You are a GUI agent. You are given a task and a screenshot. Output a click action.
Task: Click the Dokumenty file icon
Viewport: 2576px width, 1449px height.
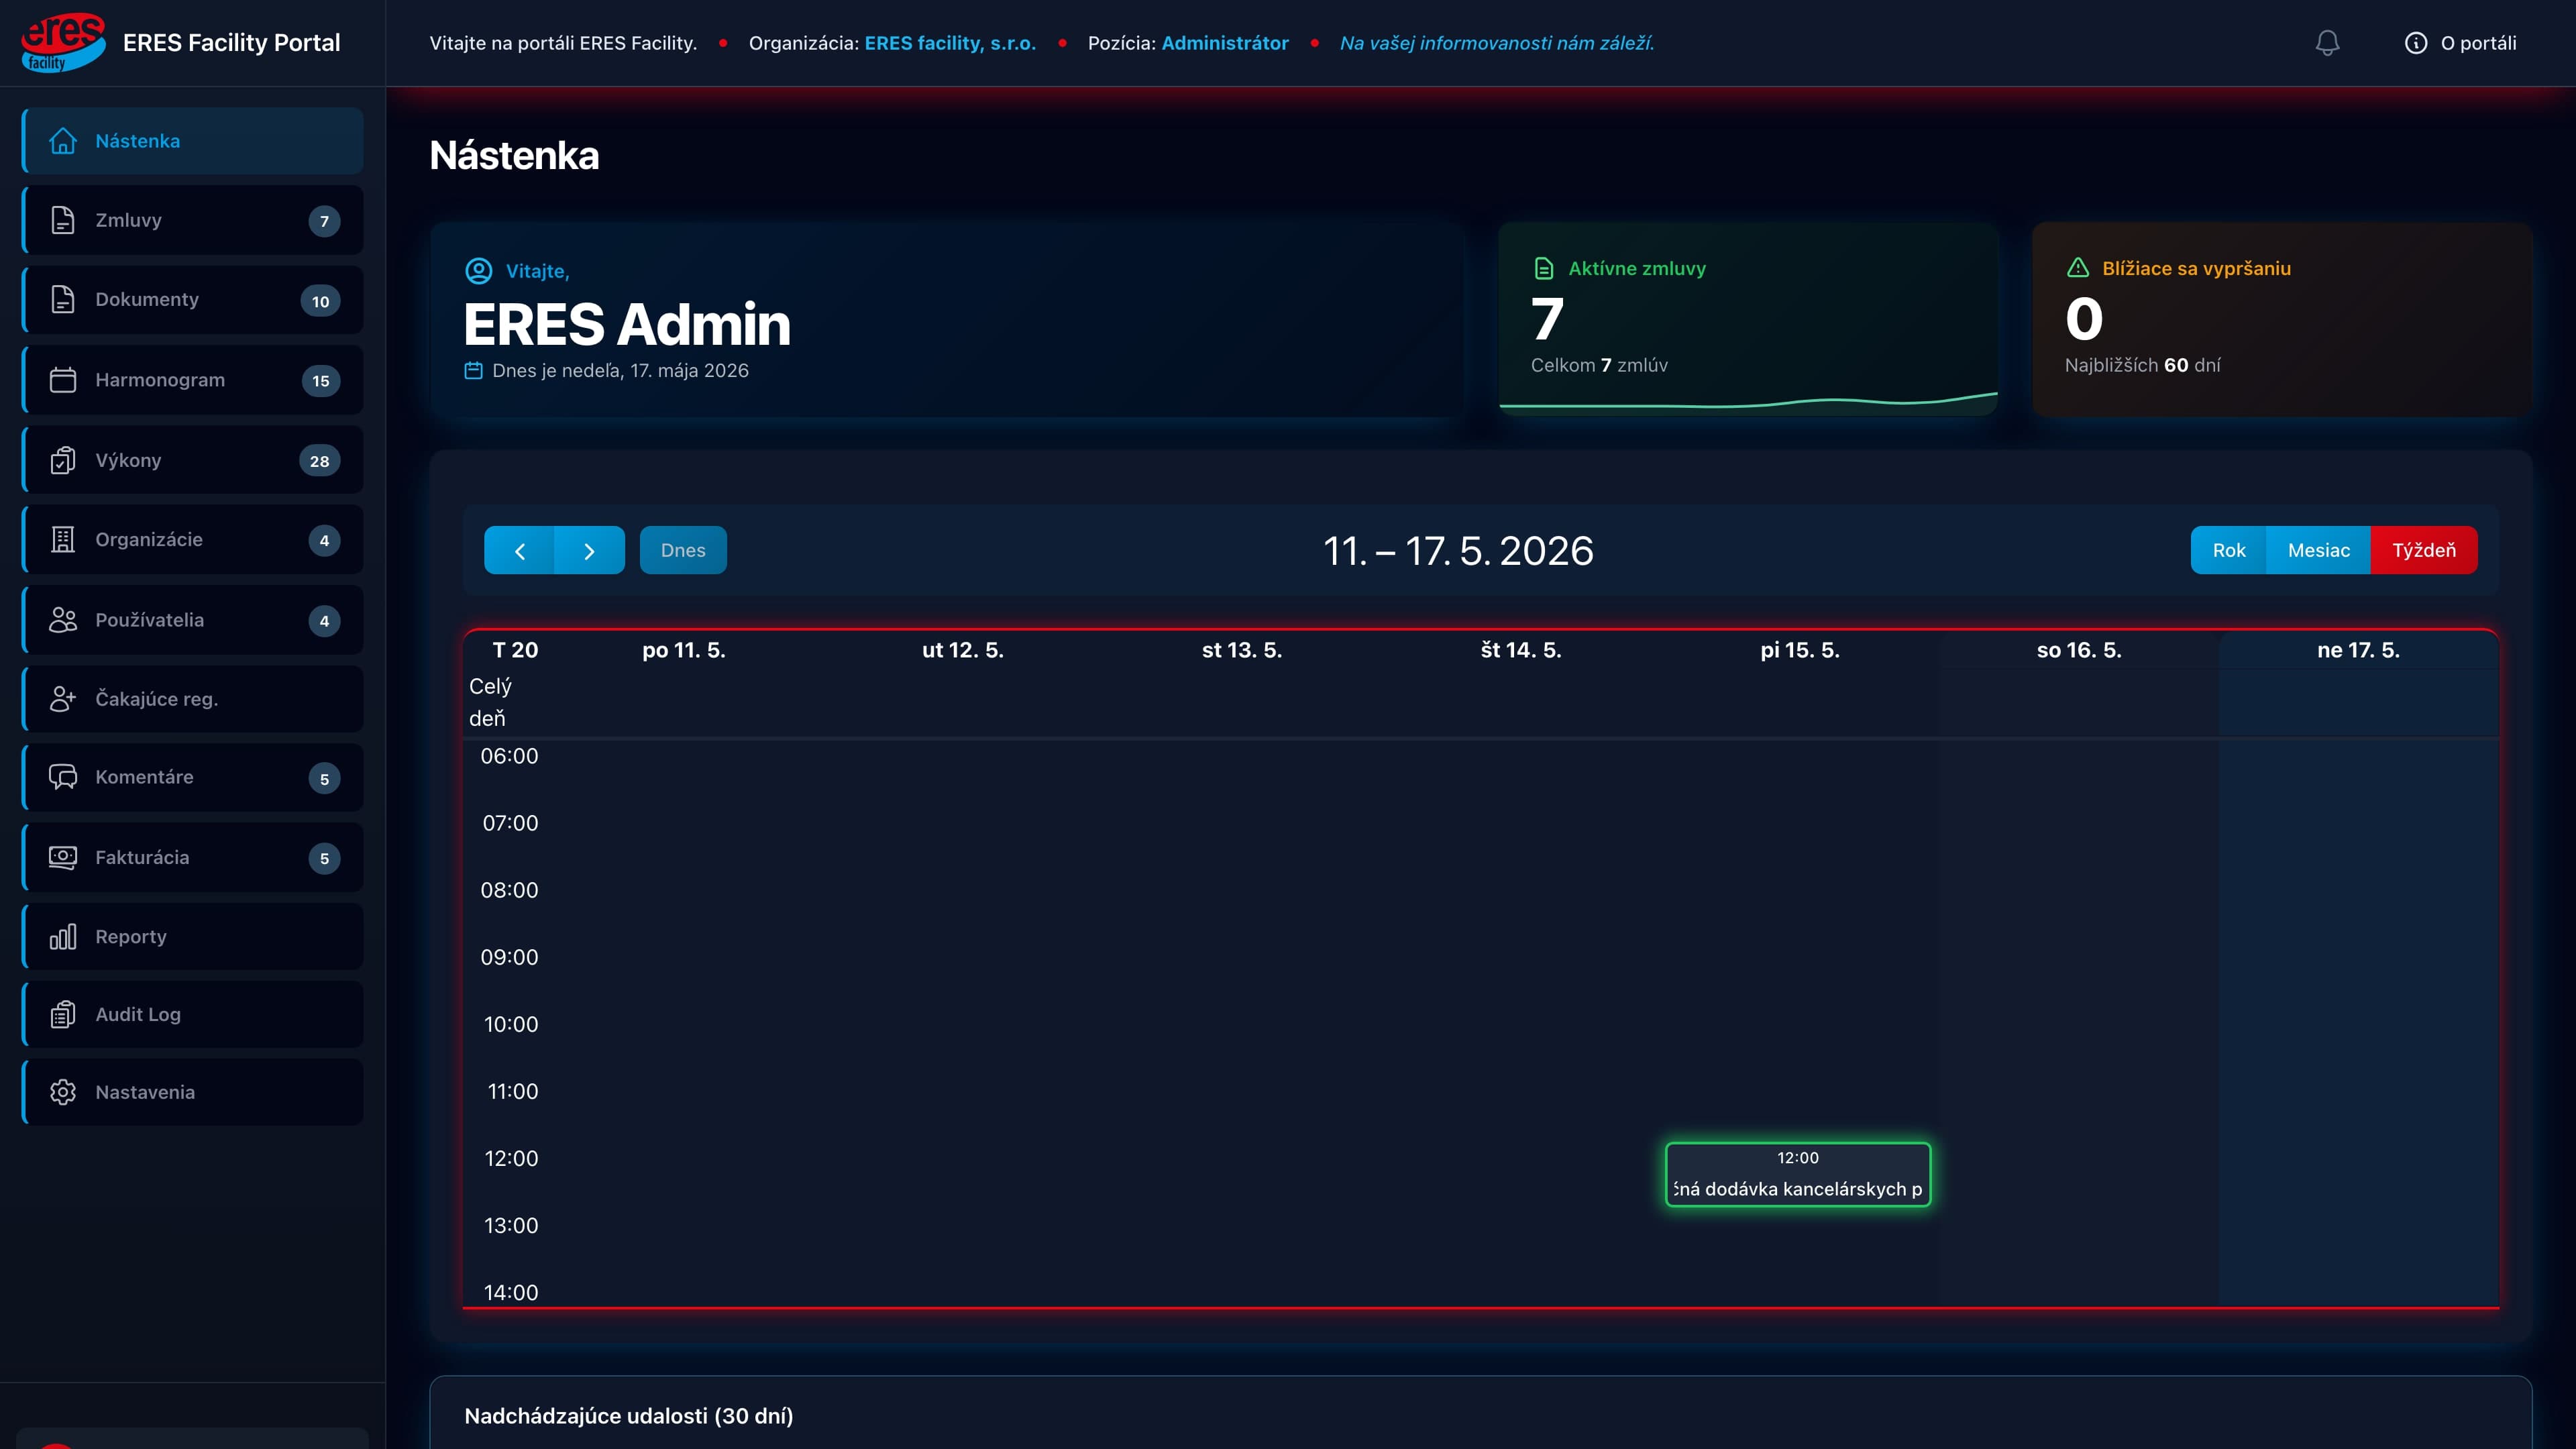coord(63,299)
